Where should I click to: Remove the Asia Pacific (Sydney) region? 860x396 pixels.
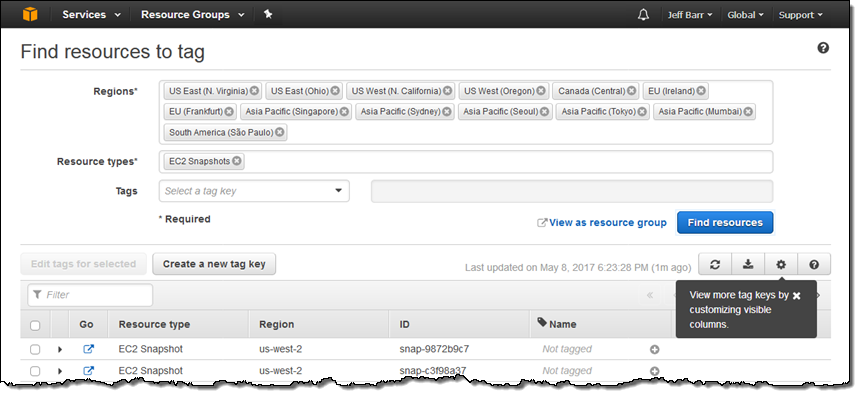coord(447,112)
